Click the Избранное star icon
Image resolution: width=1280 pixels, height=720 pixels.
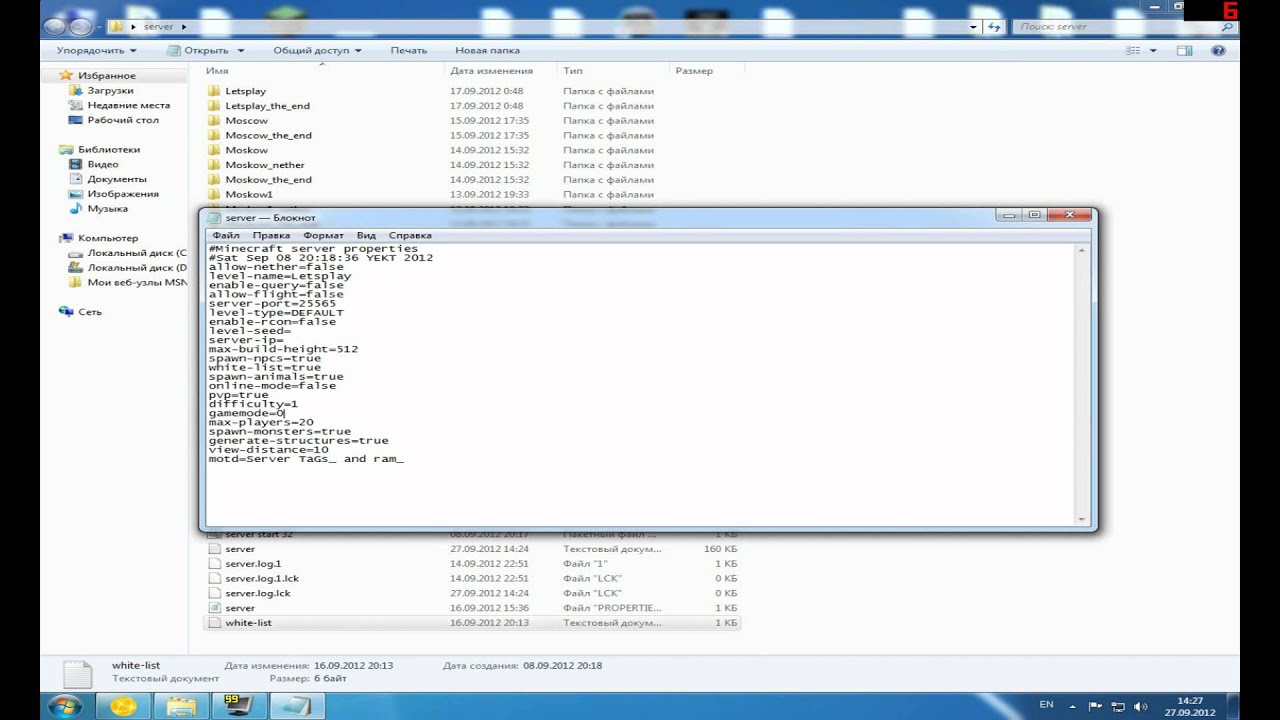pos(66,75)
